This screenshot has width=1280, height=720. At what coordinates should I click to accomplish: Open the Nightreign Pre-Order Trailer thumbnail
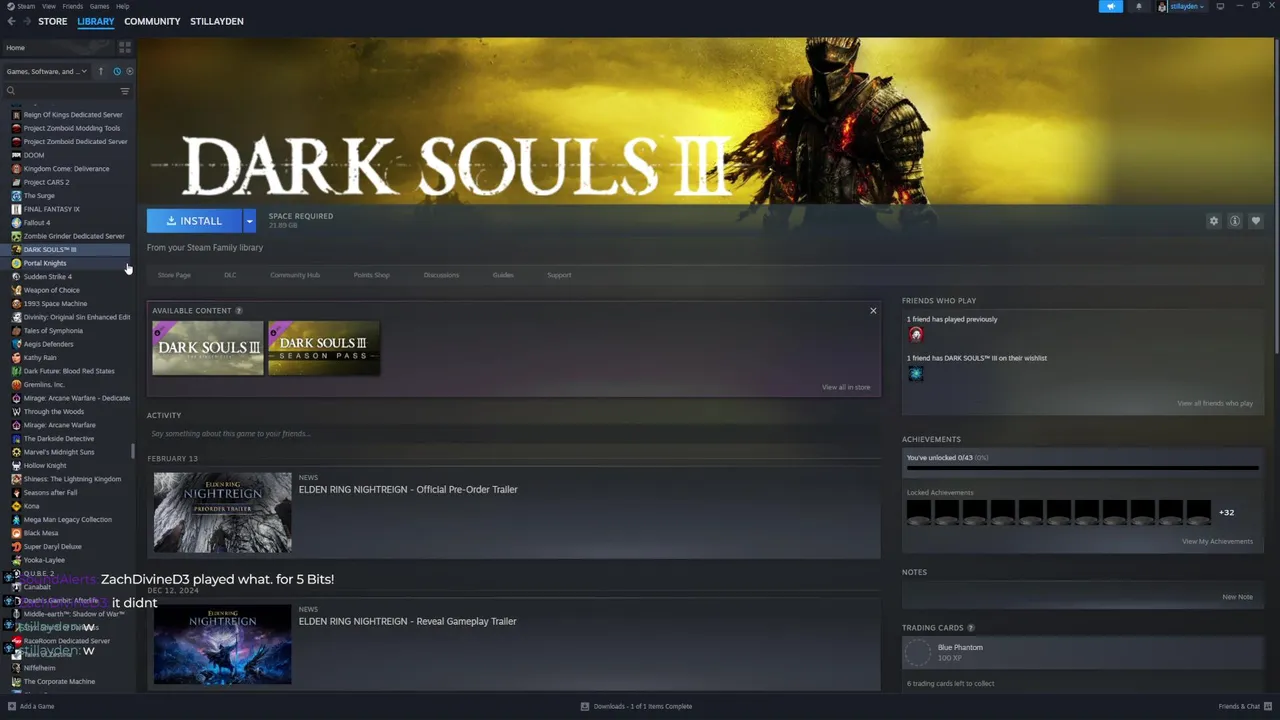coord(223,512)
